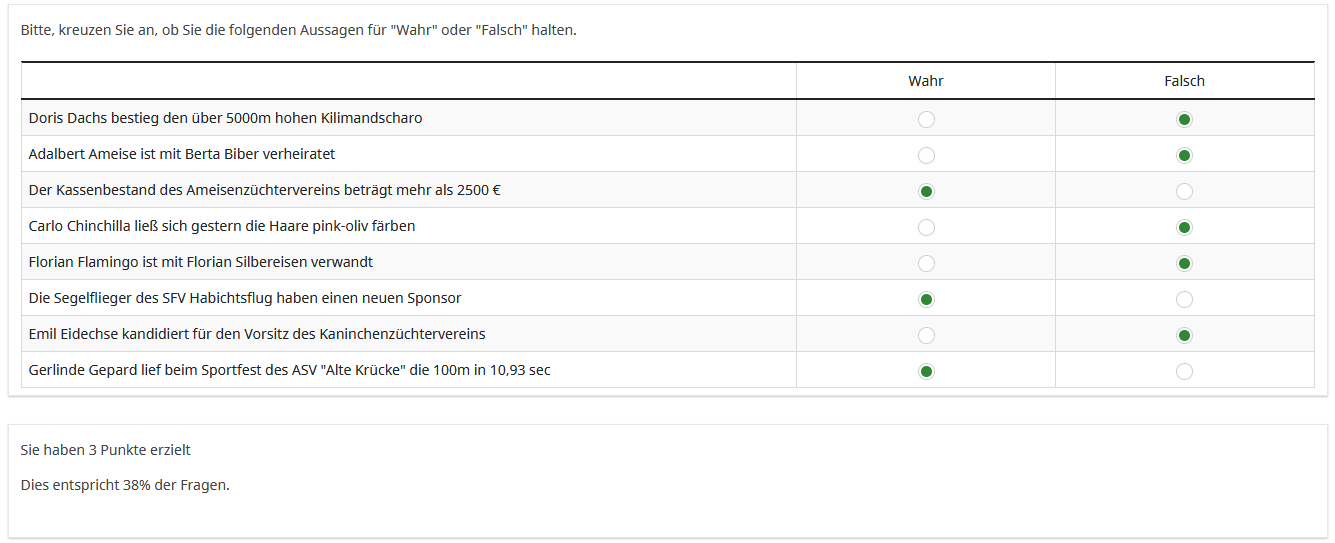Screen dimensions: 1335x543
Task: Click the Wahr column header
Action: (925, 81)
